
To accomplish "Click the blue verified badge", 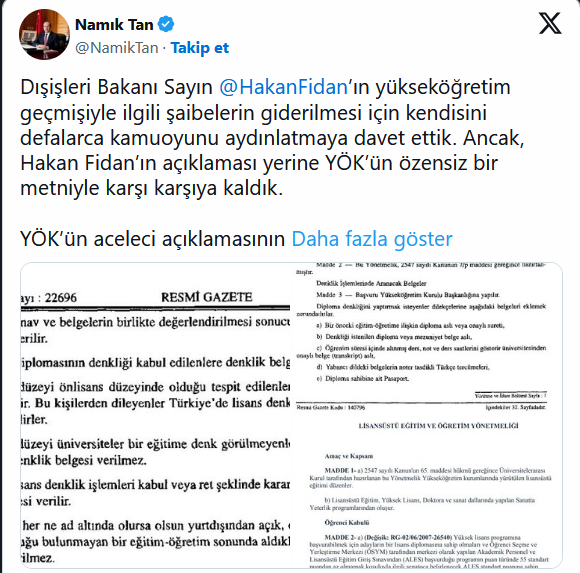I will [166, 24].
